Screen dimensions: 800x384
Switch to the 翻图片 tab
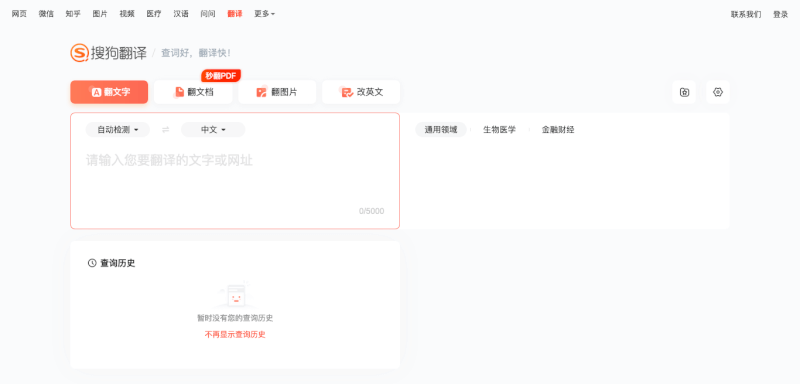277,92
